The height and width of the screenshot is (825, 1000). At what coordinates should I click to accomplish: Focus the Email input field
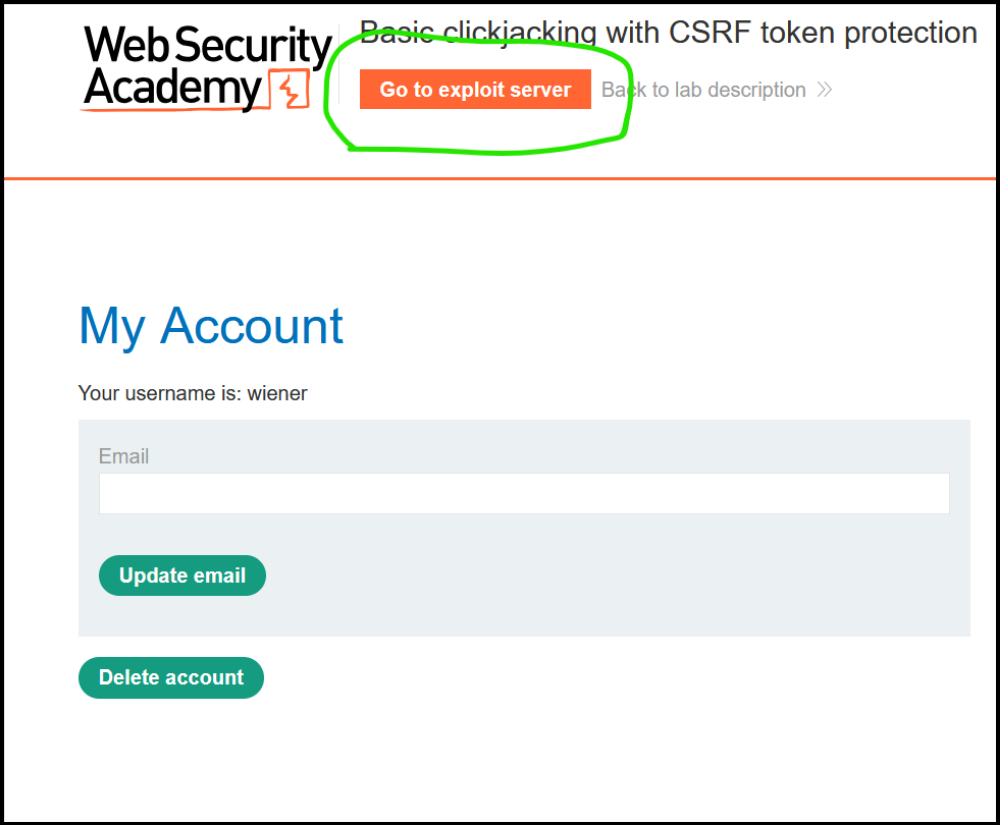(524, 493)
